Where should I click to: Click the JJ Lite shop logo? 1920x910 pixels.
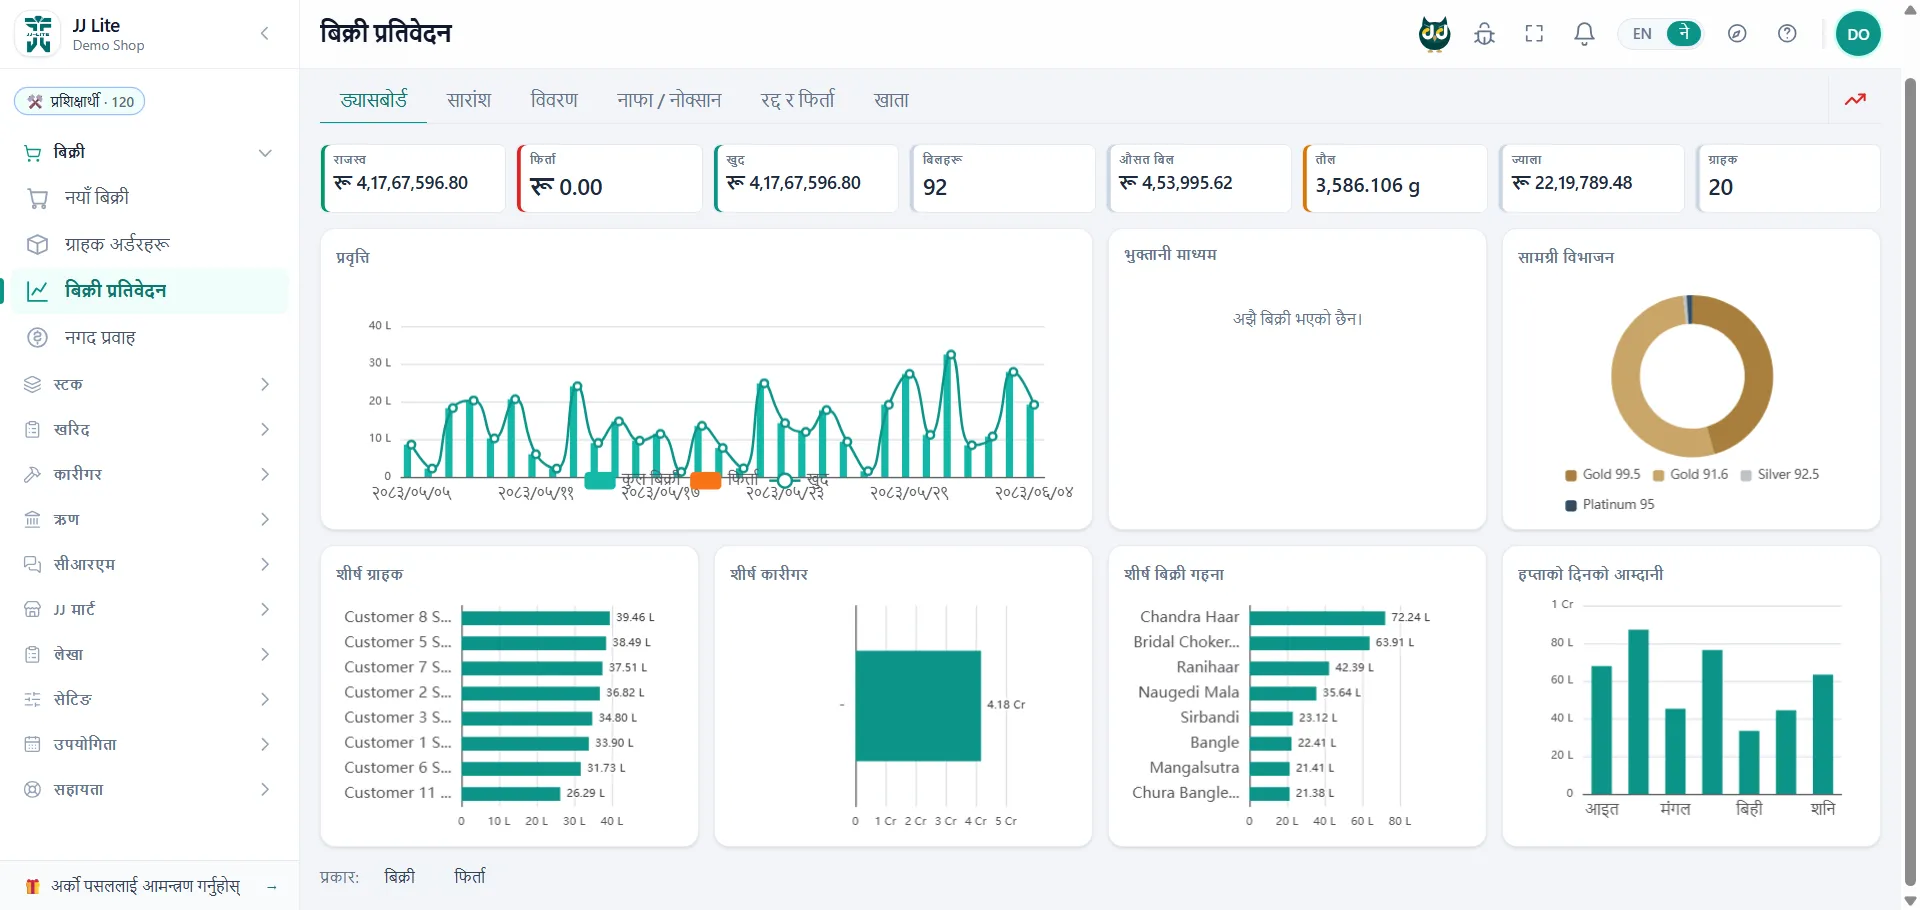(x=38, y=34)
